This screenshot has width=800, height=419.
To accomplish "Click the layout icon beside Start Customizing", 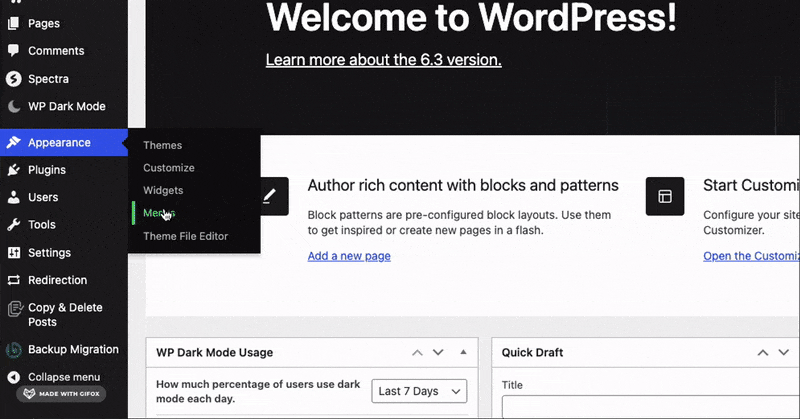I will 665,196.
